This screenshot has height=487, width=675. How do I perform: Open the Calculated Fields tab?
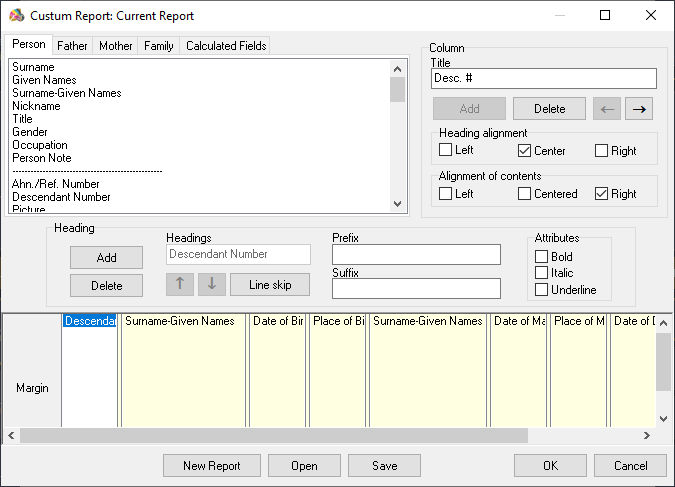tap(226, 46)
